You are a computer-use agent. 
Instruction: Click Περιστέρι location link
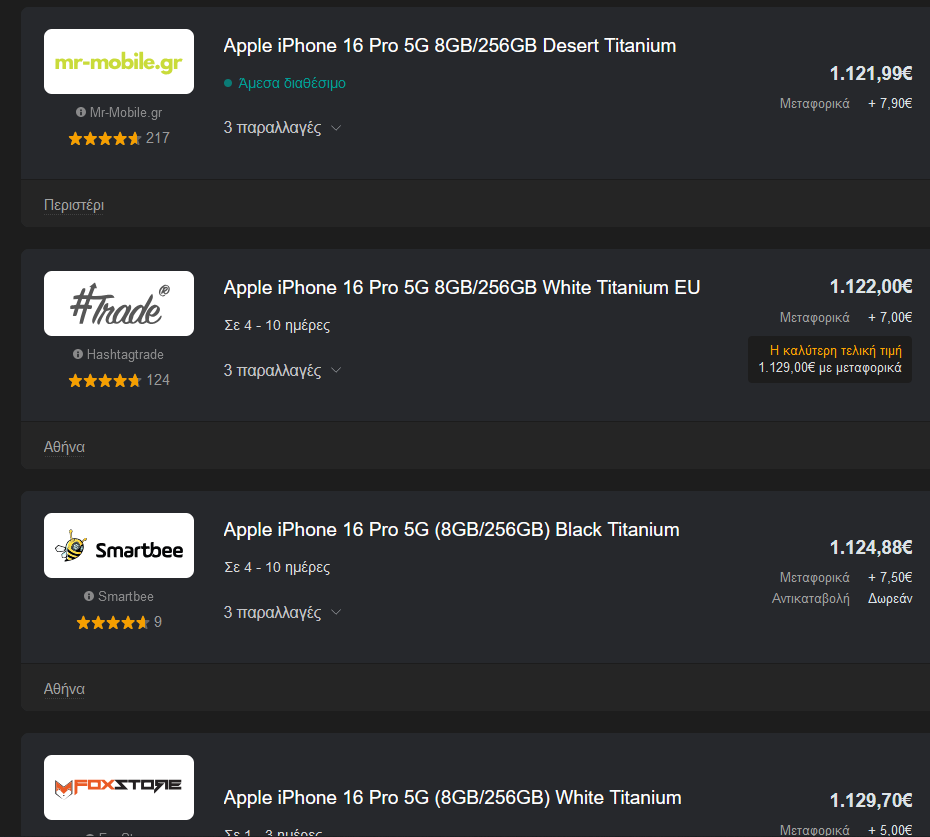74,205
